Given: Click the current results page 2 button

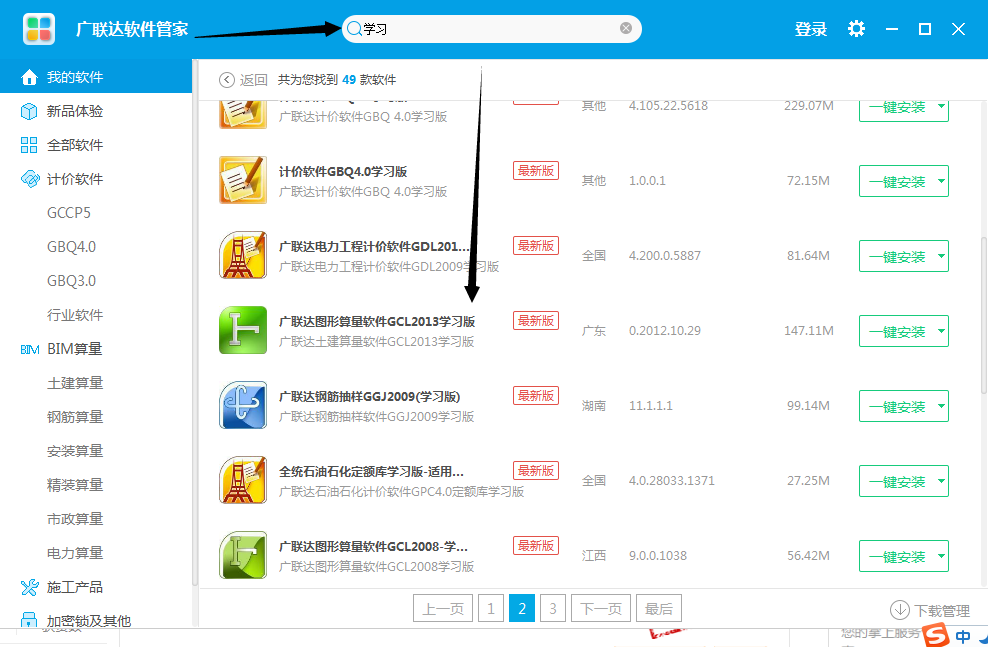Looking at the screenshot, I should (x=522, y=609).
